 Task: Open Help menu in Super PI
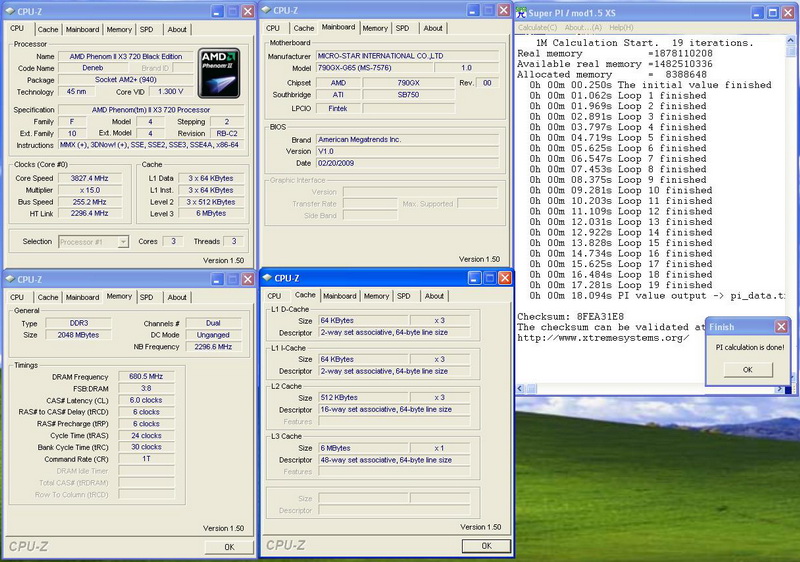pyautogui.click(x=621, y=27)
